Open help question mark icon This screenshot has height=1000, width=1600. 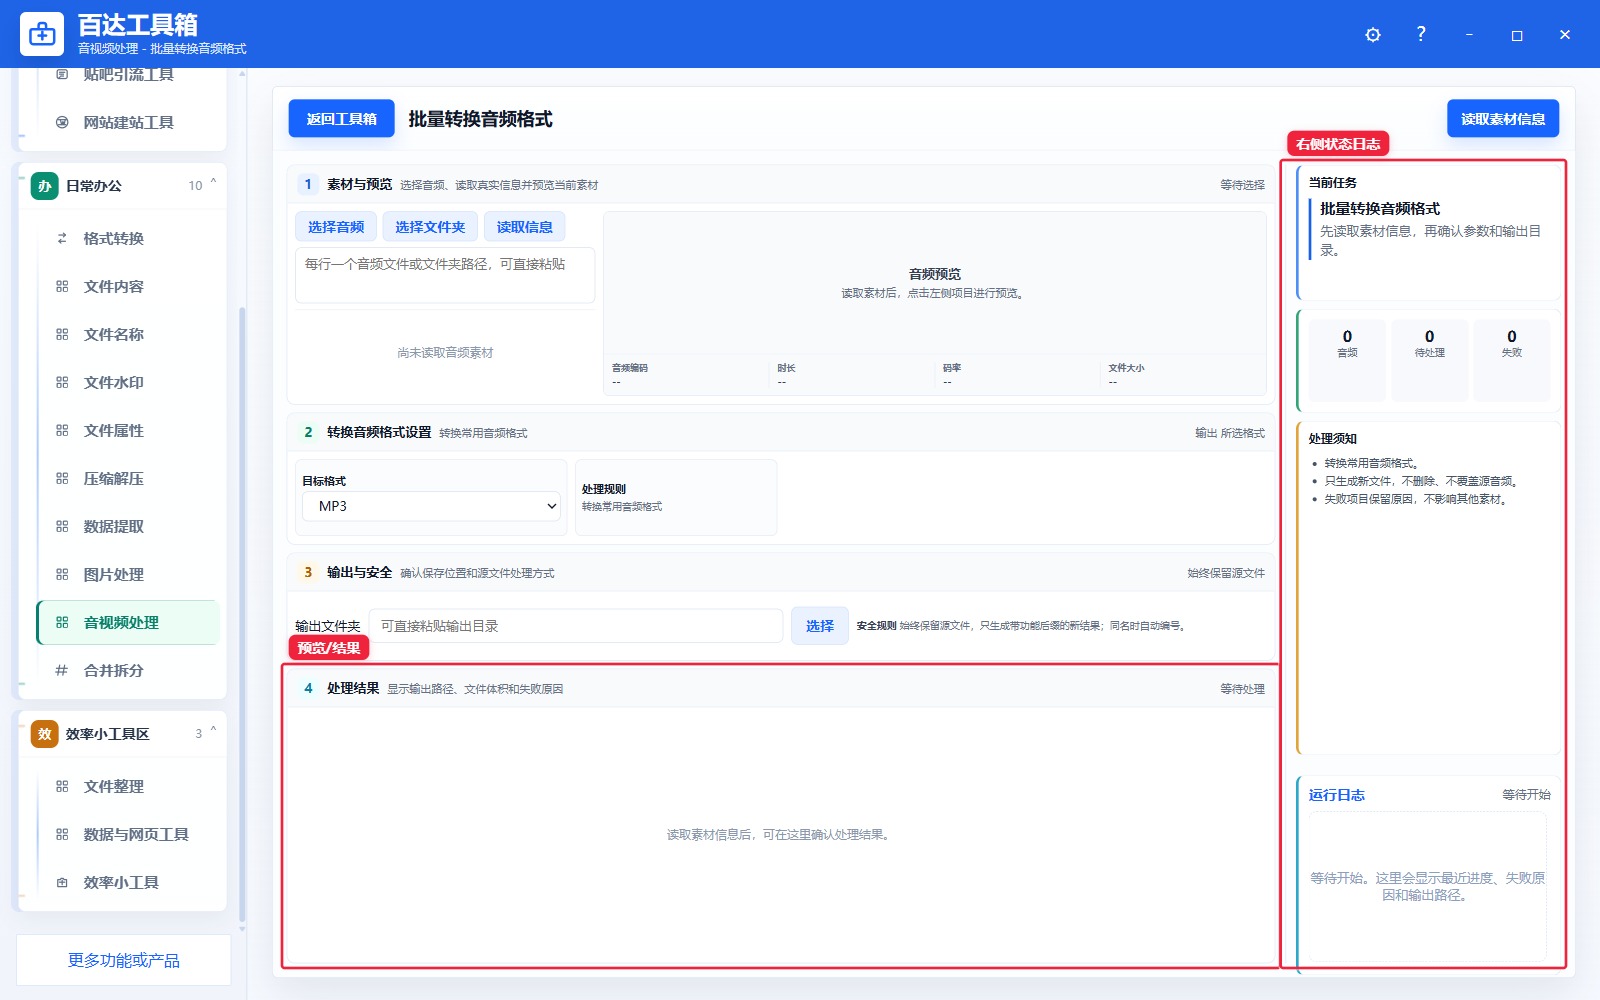[1421, 34]
